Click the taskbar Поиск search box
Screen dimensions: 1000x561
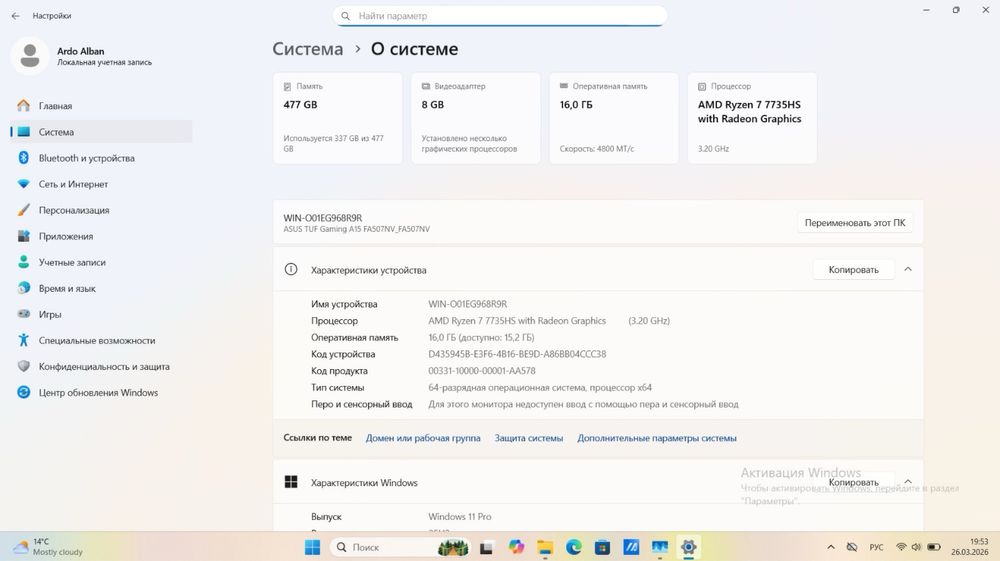401,547
